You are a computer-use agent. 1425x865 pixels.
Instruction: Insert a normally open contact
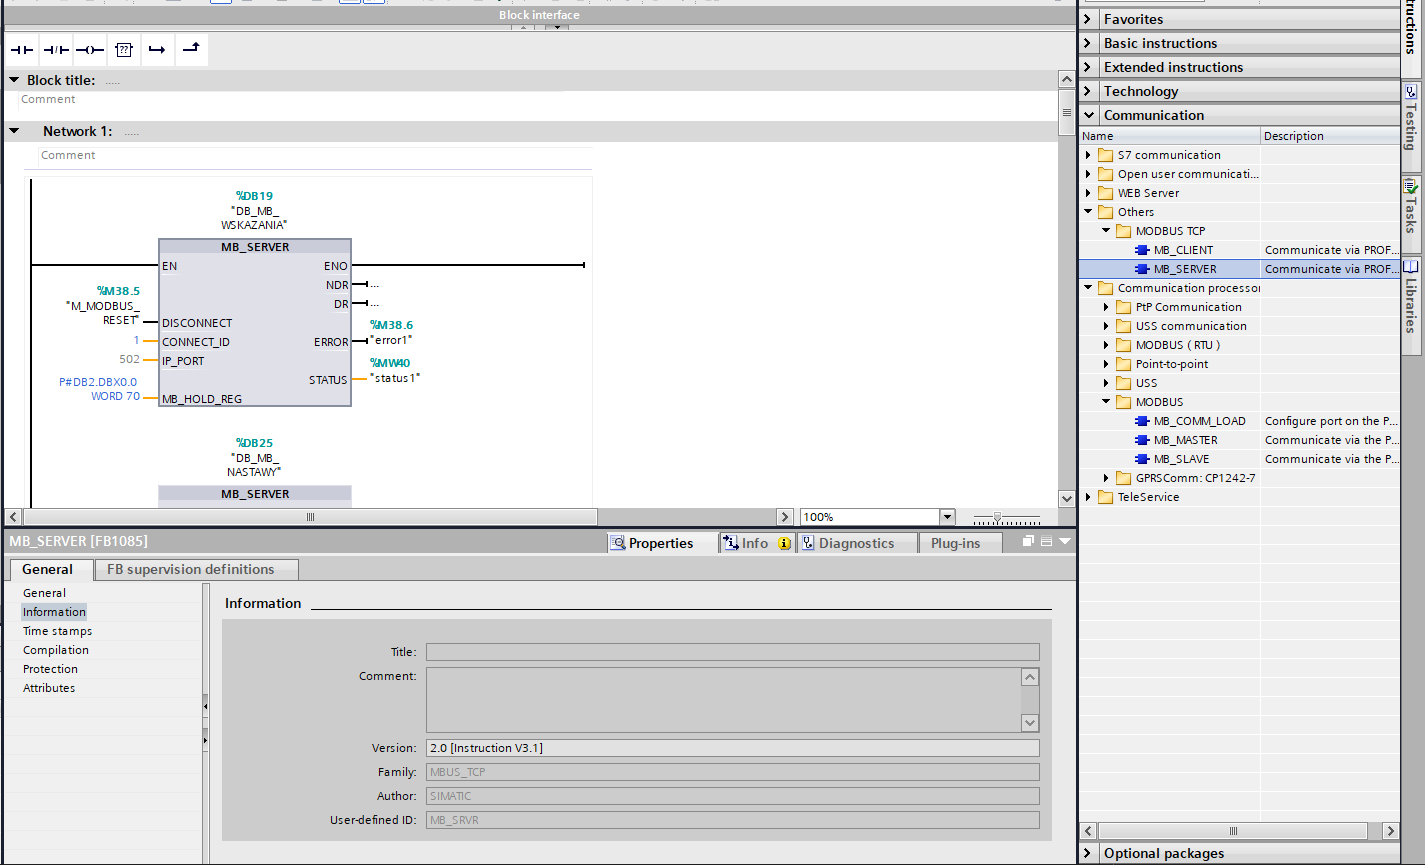20,49
